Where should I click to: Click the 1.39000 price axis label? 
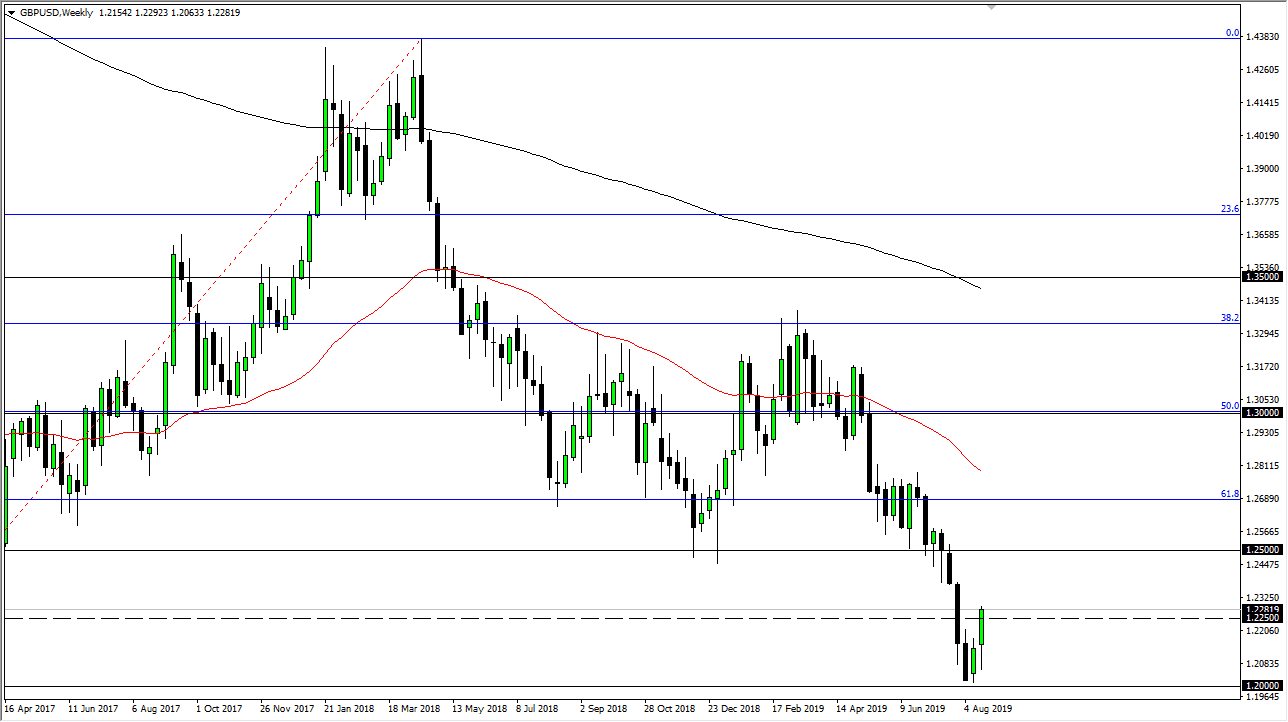[1264, 169]
